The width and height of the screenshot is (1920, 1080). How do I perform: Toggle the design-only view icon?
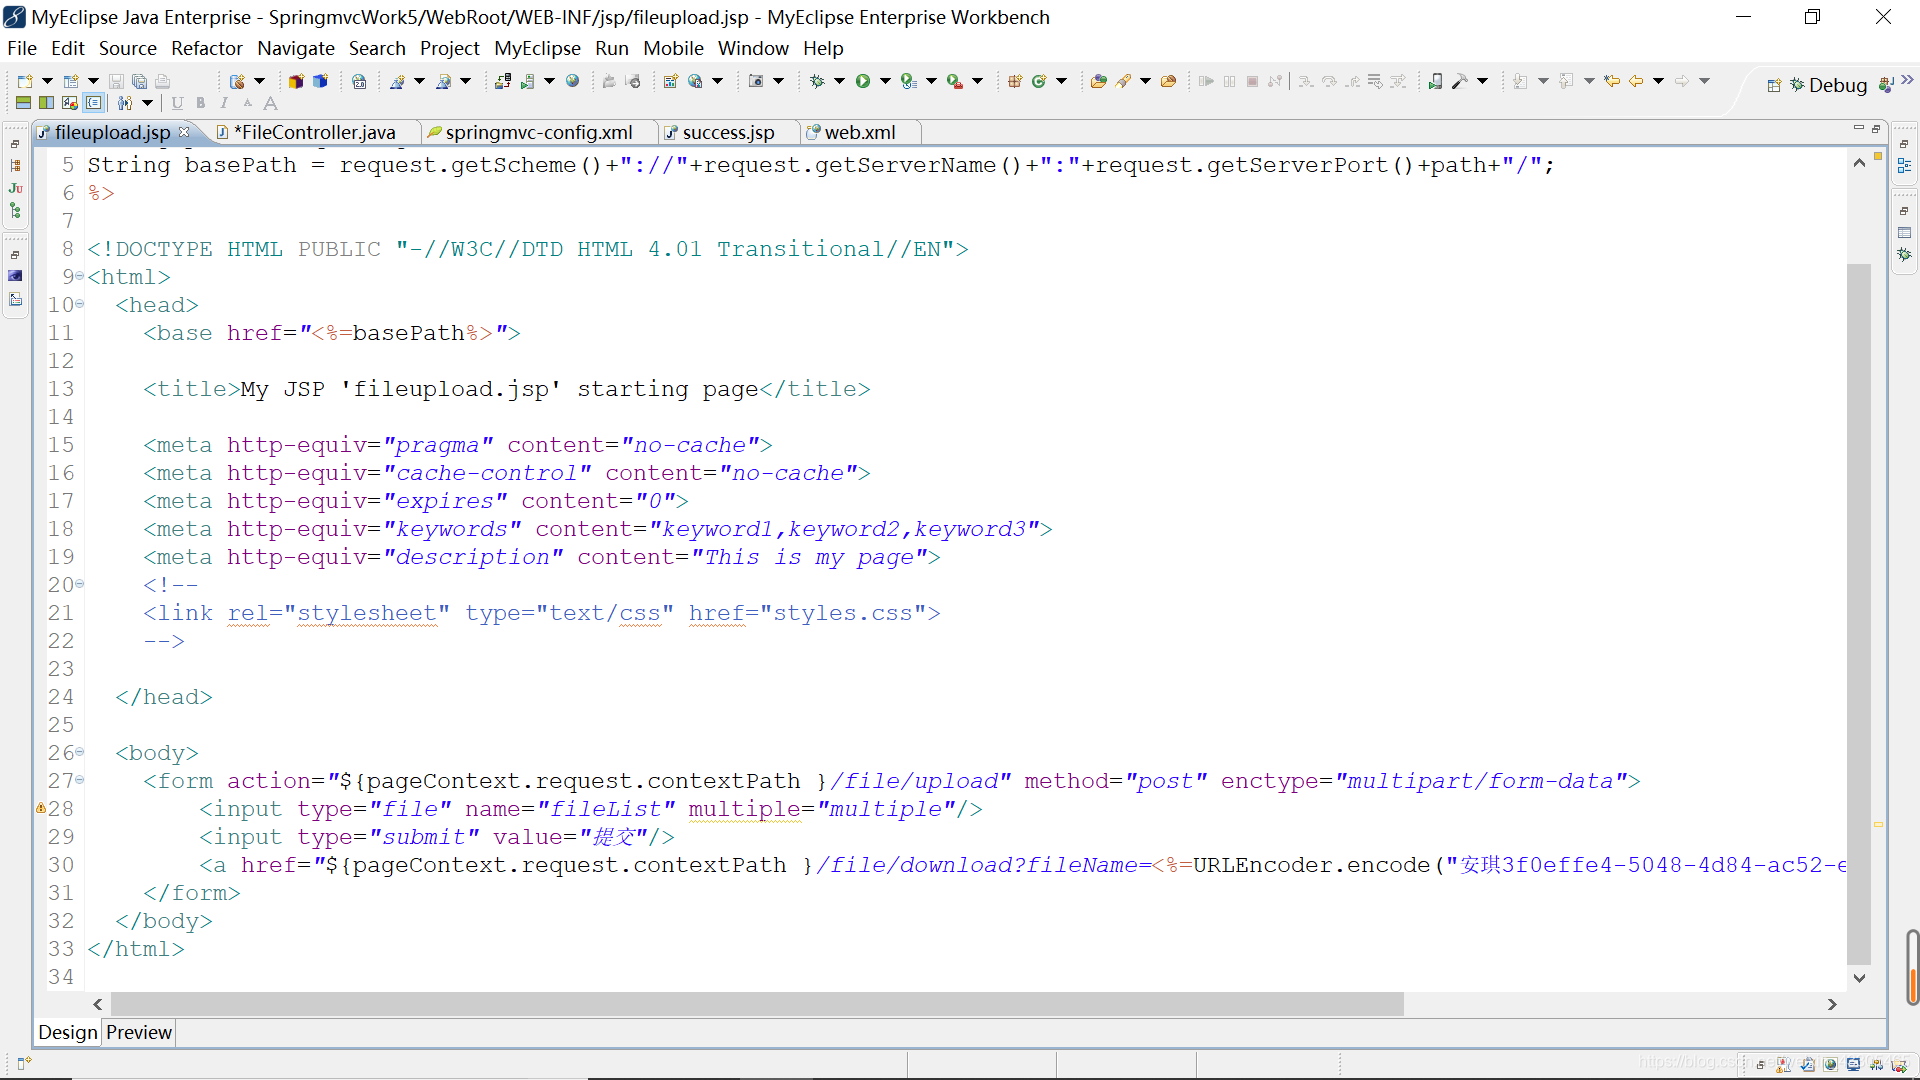click(69, 103)
